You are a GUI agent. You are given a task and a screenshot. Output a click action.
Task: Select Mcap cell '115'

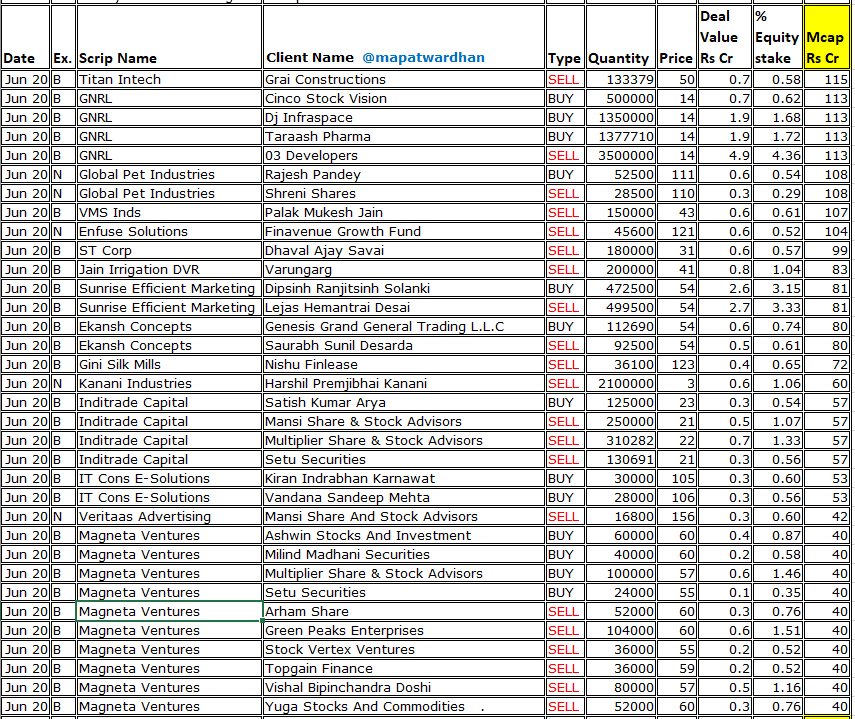826,80
